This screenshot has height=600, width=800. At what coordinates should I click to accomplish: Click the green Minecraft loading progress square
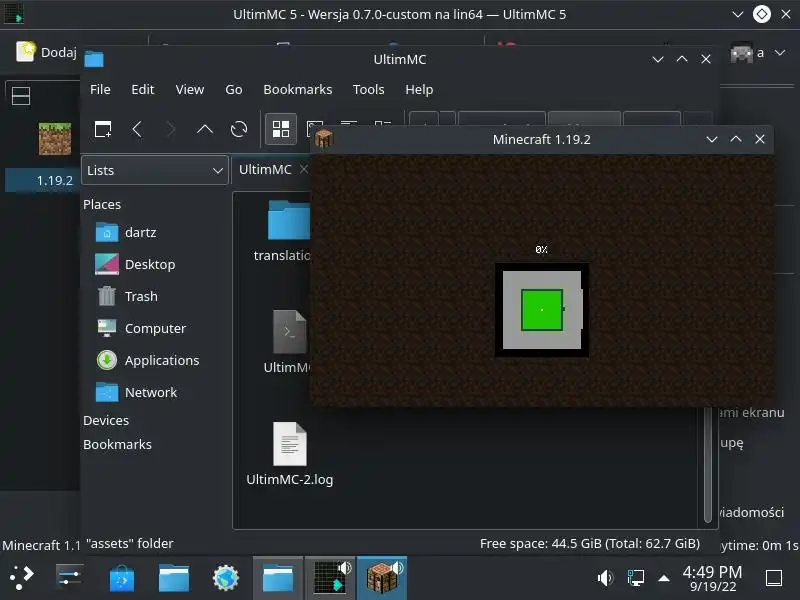pyautogui.click(x=542, y=310)
